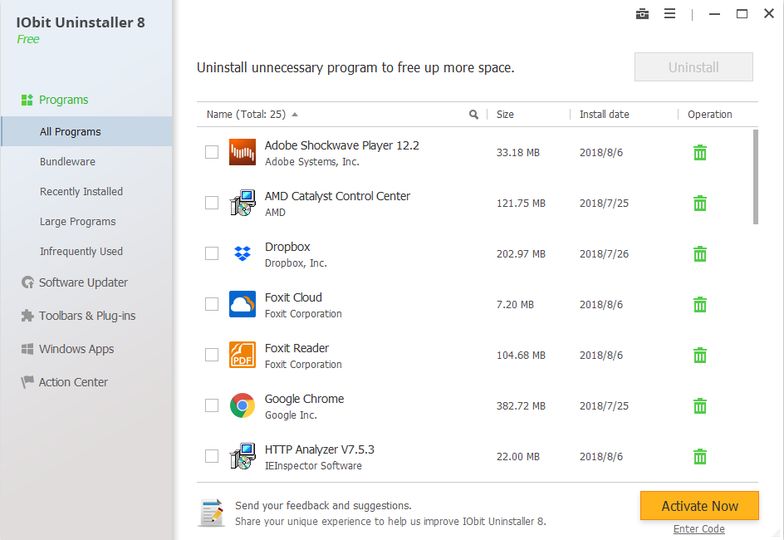
Task: Click the Windows Apps logo icon
Action: point(28,349)
